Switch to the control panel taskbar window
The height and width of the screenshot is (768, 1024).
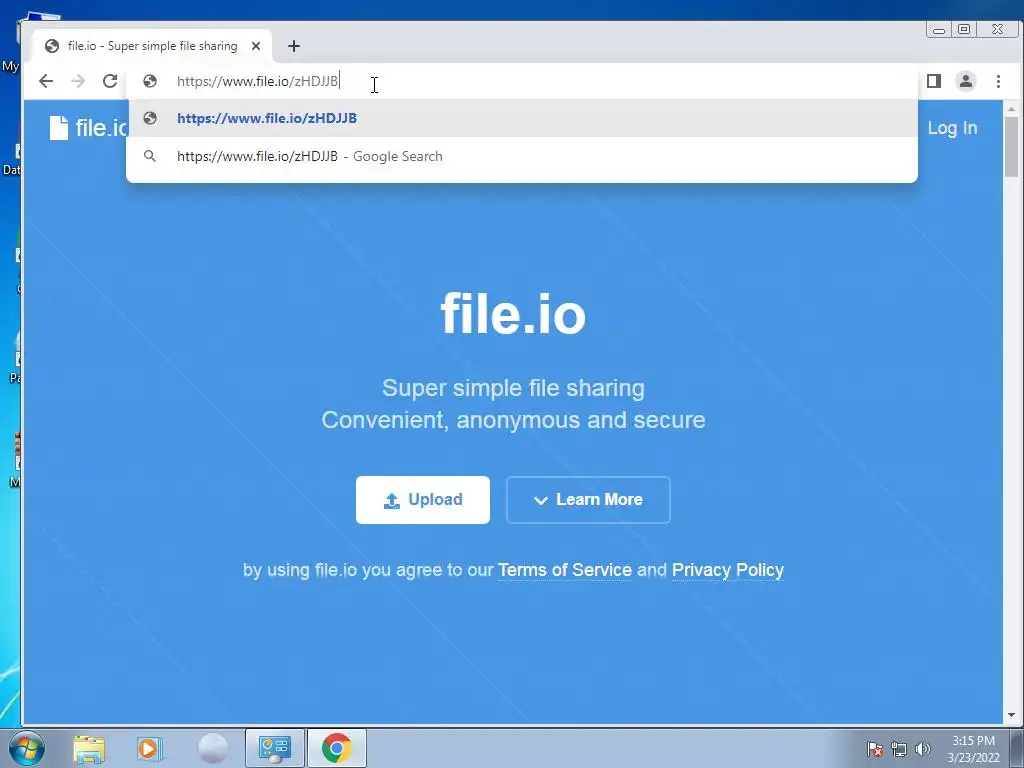pos(275,748)
